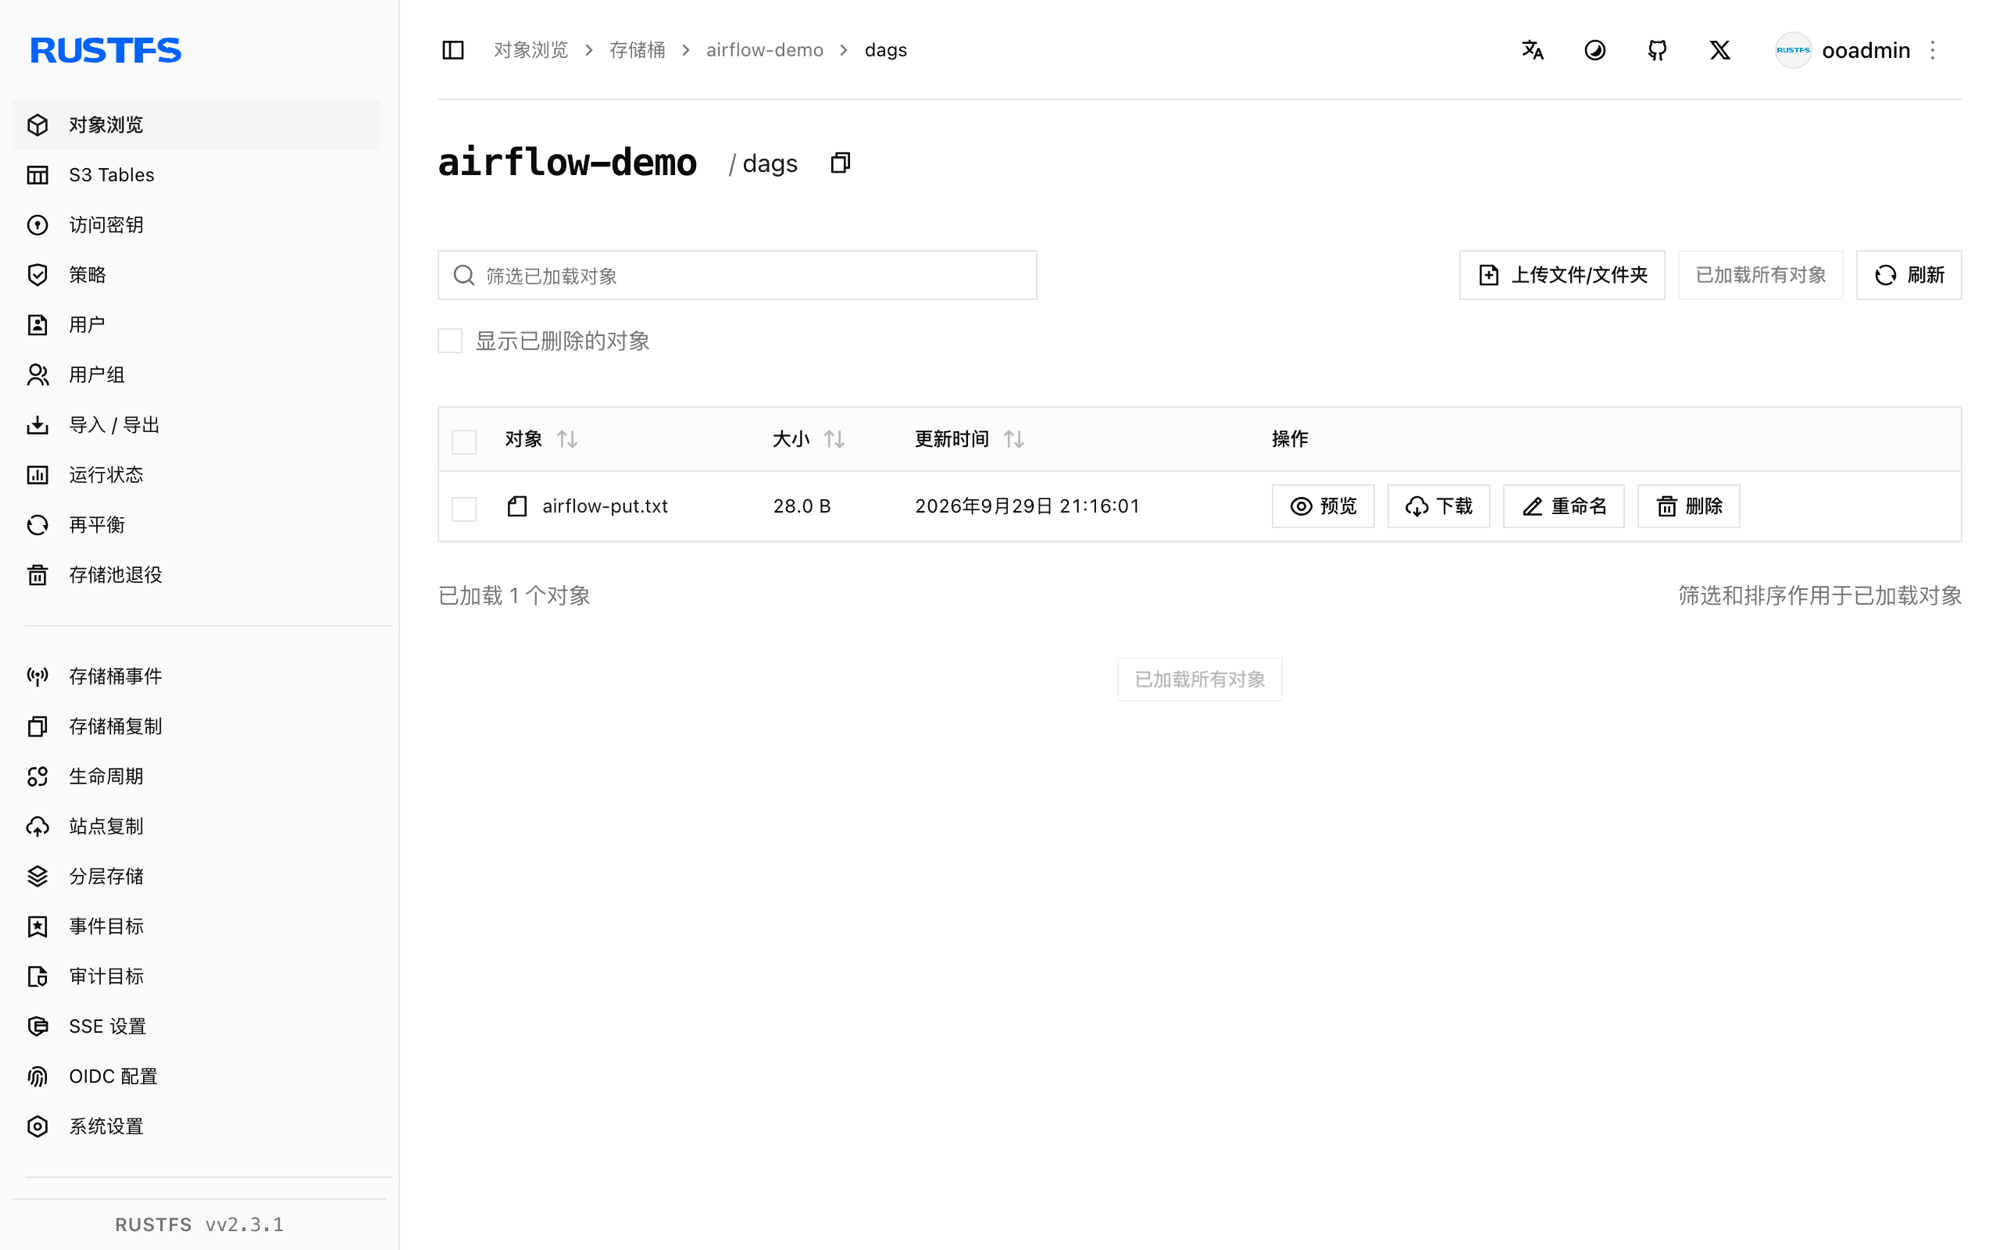Viewport: 2000px width, 1250px height.
Task: Check the airflow-put.txt row checkbox
Action: pyautogui.click(x=464, y=508)
